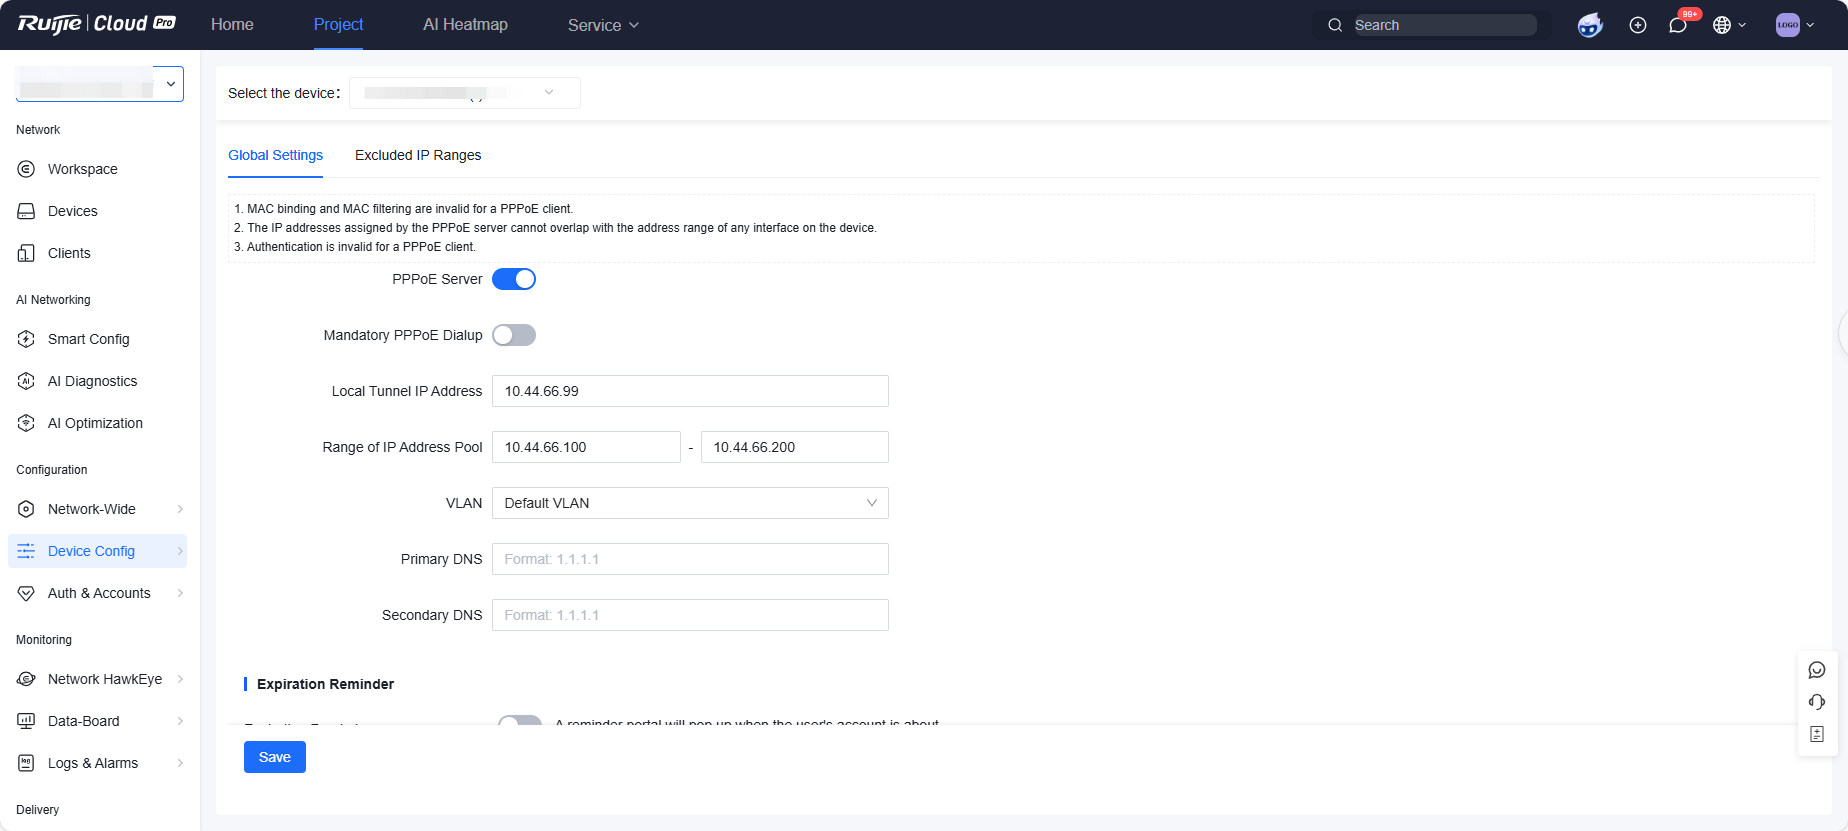Switch to Excluded IP Ranges tab

(418, 155)
